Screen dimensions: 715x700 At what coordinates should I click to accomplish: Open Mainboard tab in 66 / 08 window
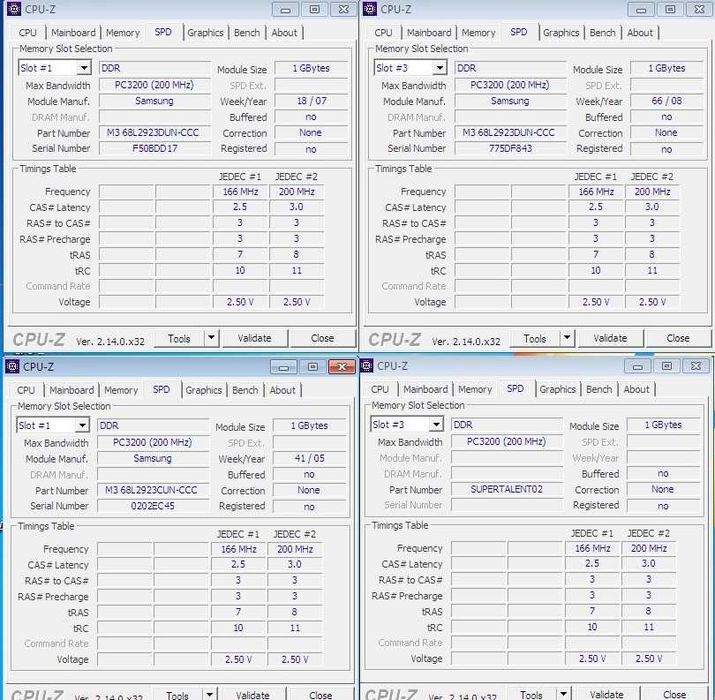pyautogui.click(x=429, y=33)
